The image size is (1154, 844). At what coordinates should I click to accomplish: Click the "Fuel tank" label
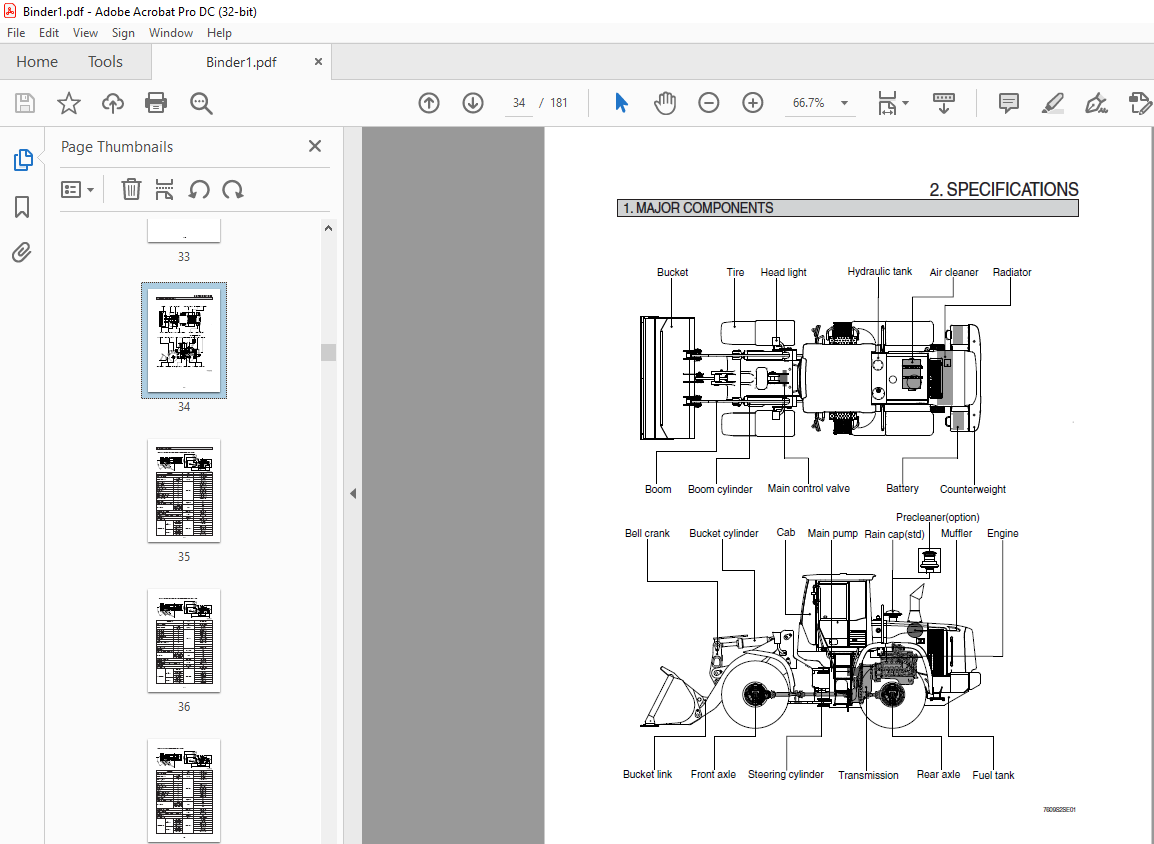pos(993,775)
